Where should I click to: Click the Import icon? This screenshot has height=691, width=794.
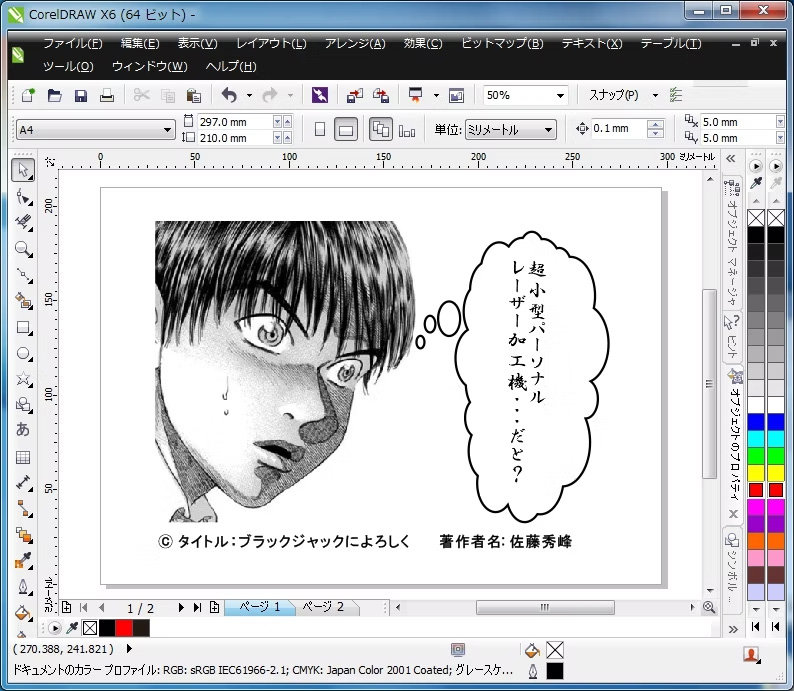point(354,95)
